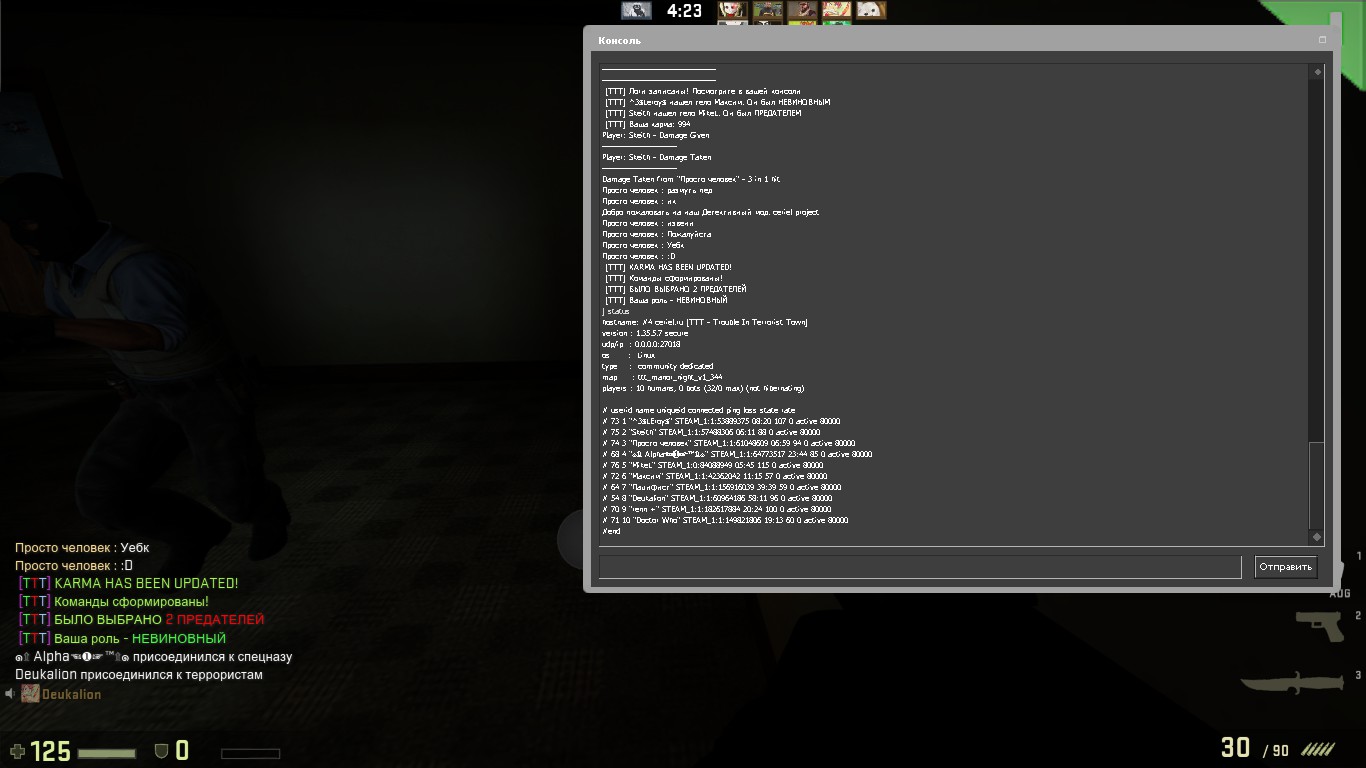
Task: Click Deukalion's small avatar in voice indicator
Action: pyautogui.click(x=30, y=694)
